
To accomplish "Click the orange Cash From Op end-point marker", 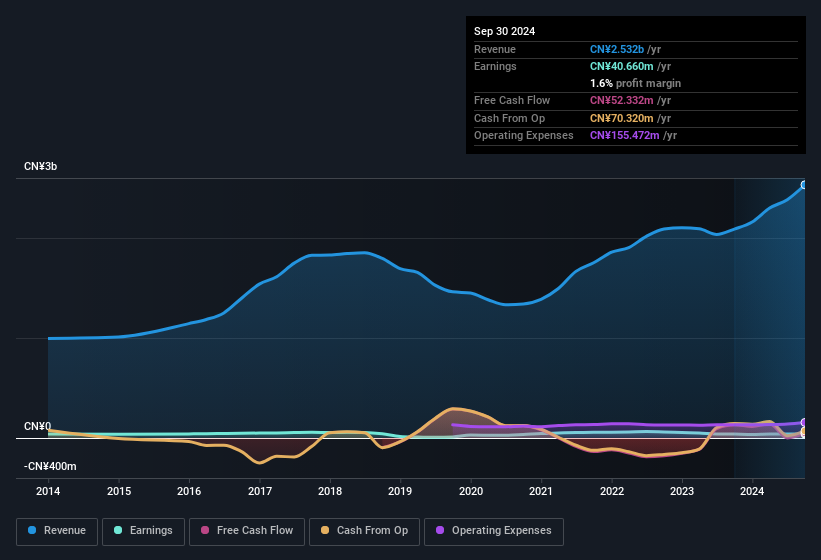I will pos(804,431).
